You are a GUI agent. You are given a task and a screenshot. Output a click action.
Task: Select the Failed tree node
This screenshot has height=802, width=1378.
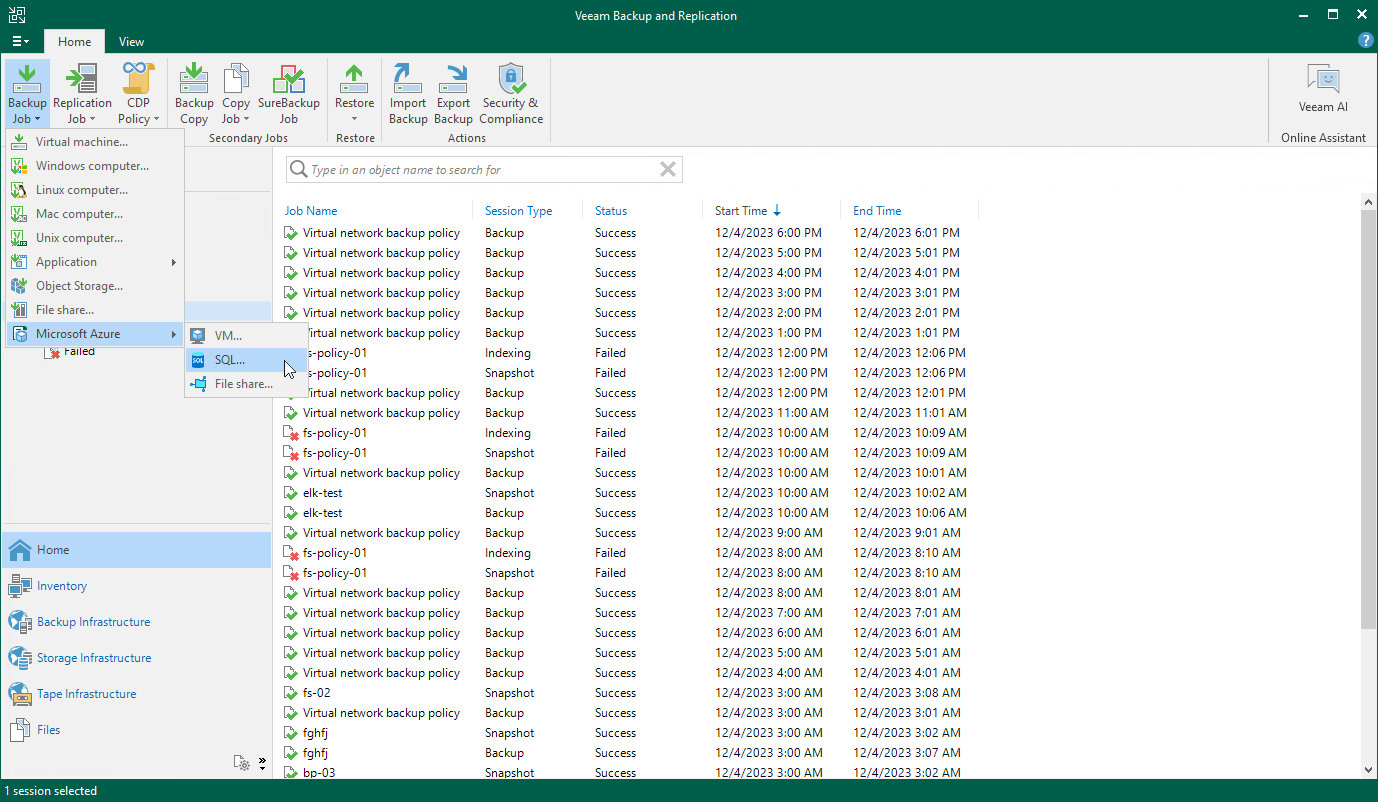coord(79,352)
